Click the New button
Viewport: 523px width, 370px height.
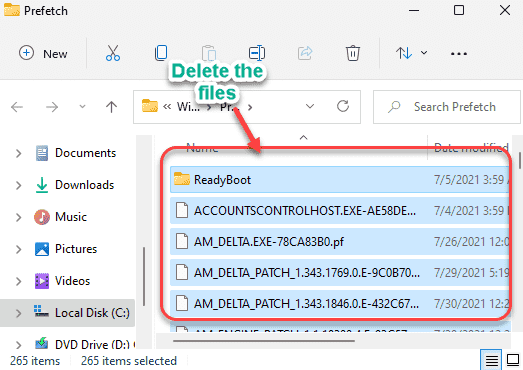[43, 53]
